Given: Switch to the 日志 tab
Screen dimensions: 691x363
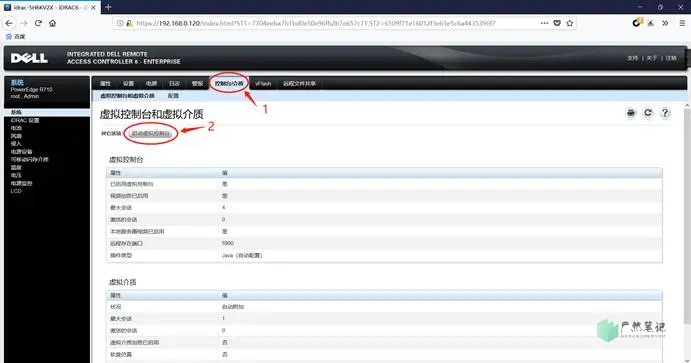Looking at the screenshot, I should pos(175,83).
